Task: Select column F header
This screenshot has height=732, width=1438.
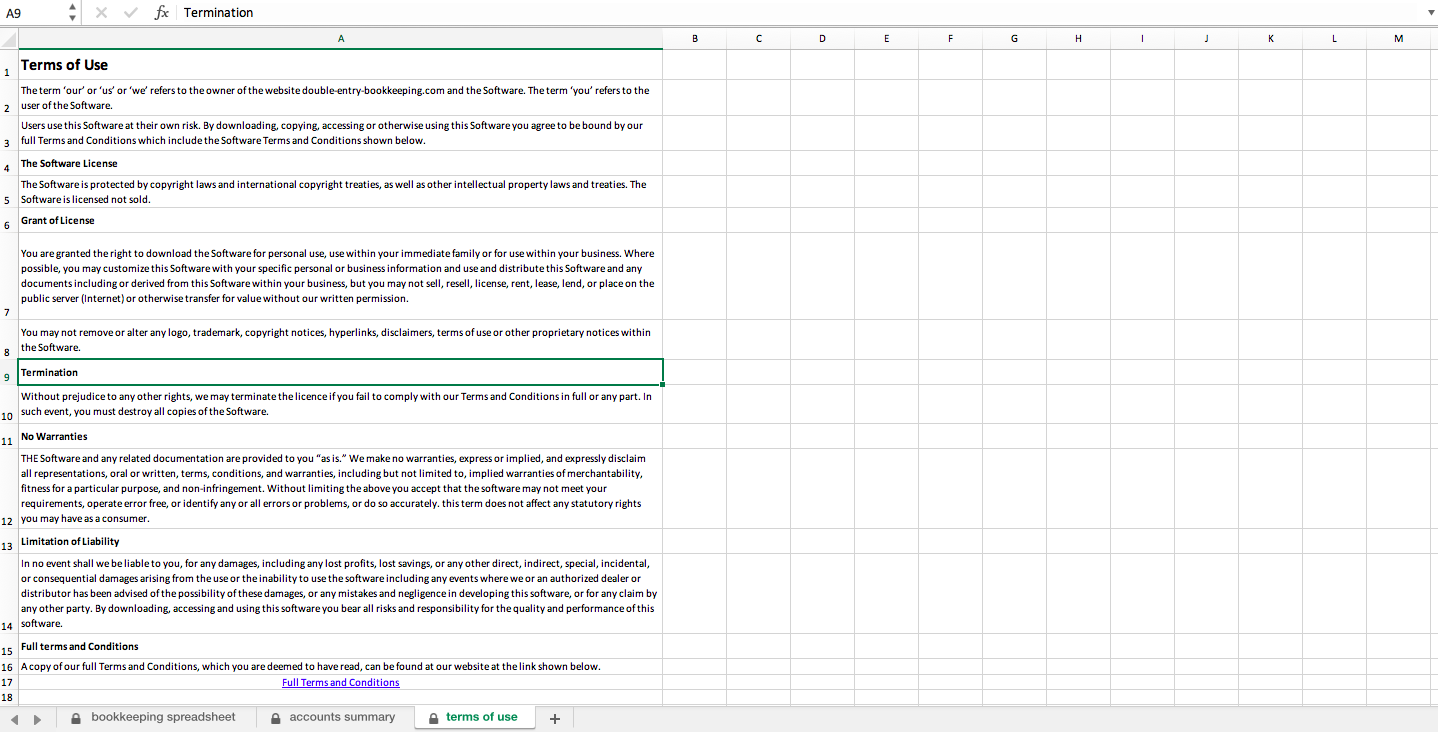Action: tap(951, 39)
